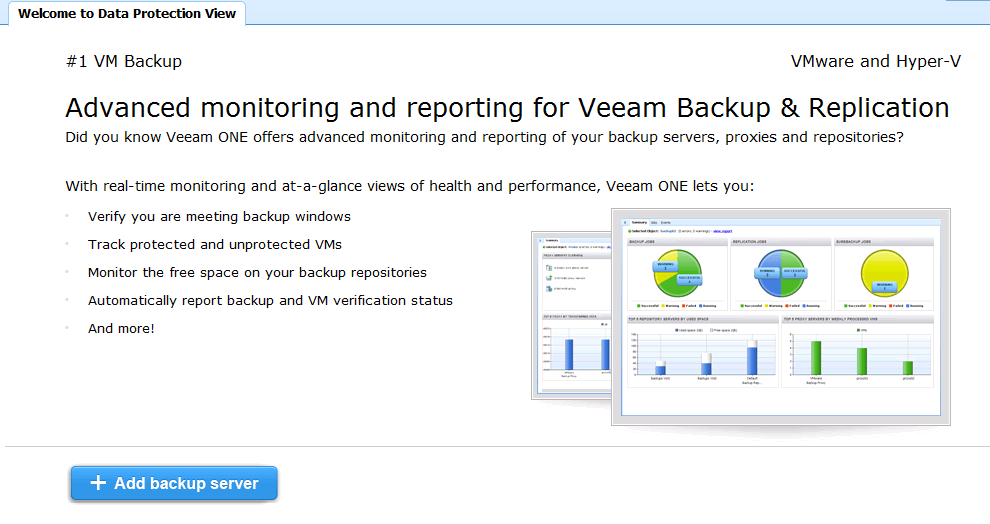Click the plus icon on Add backup server

click(98, 483)
